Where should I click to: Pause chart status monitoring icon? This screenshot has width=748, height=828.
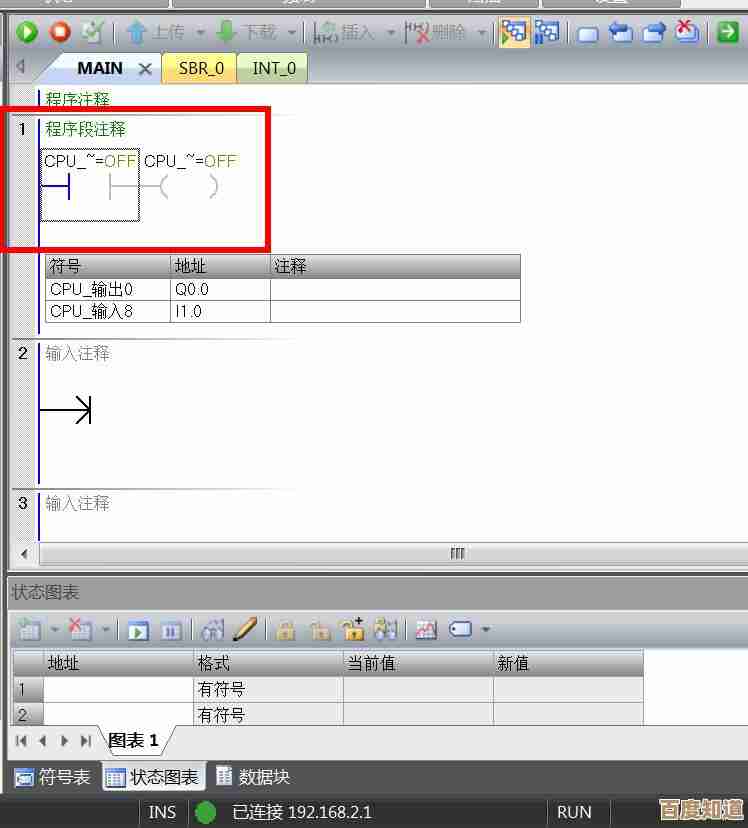pyautogui.click(x=171, y=631)
